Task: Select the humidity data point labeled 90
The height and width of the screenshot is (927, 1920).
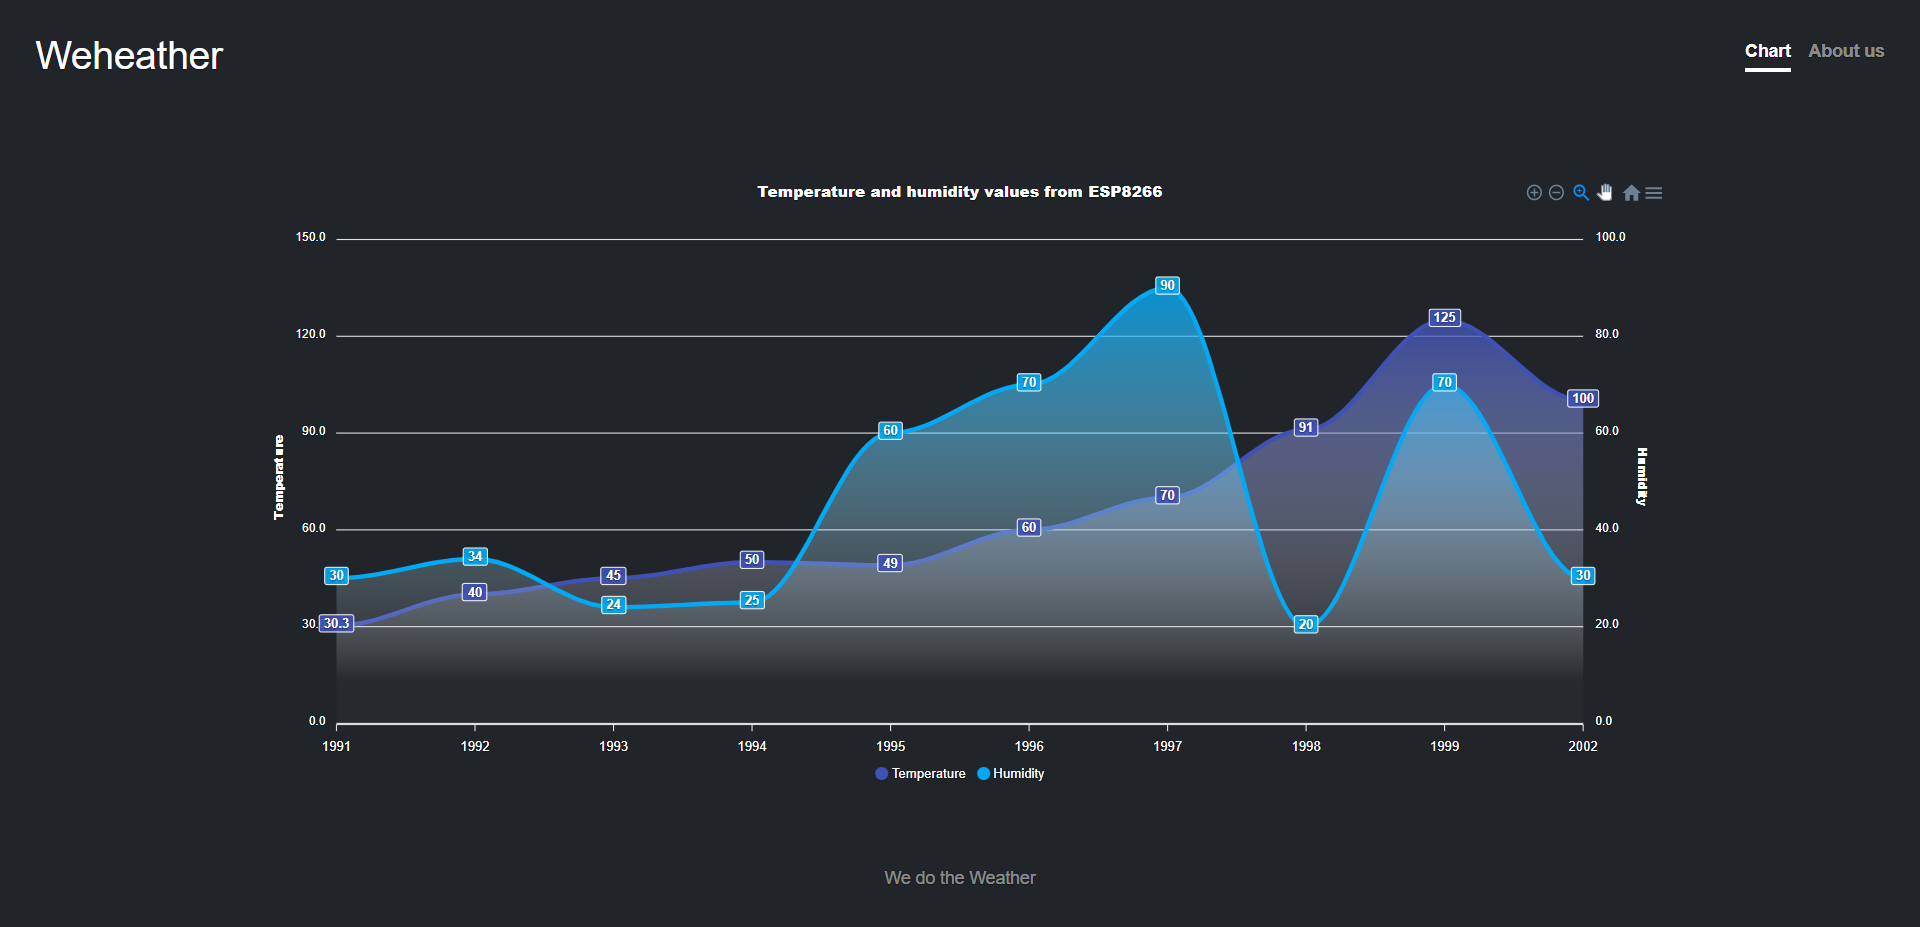Action: click(1167, 286)
